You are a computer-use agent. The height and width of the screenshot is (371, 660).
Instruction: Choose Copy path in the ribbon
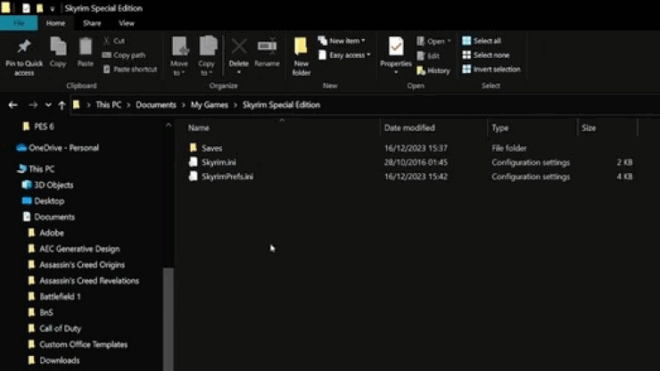pyautogui.click(x=124, y=55)
